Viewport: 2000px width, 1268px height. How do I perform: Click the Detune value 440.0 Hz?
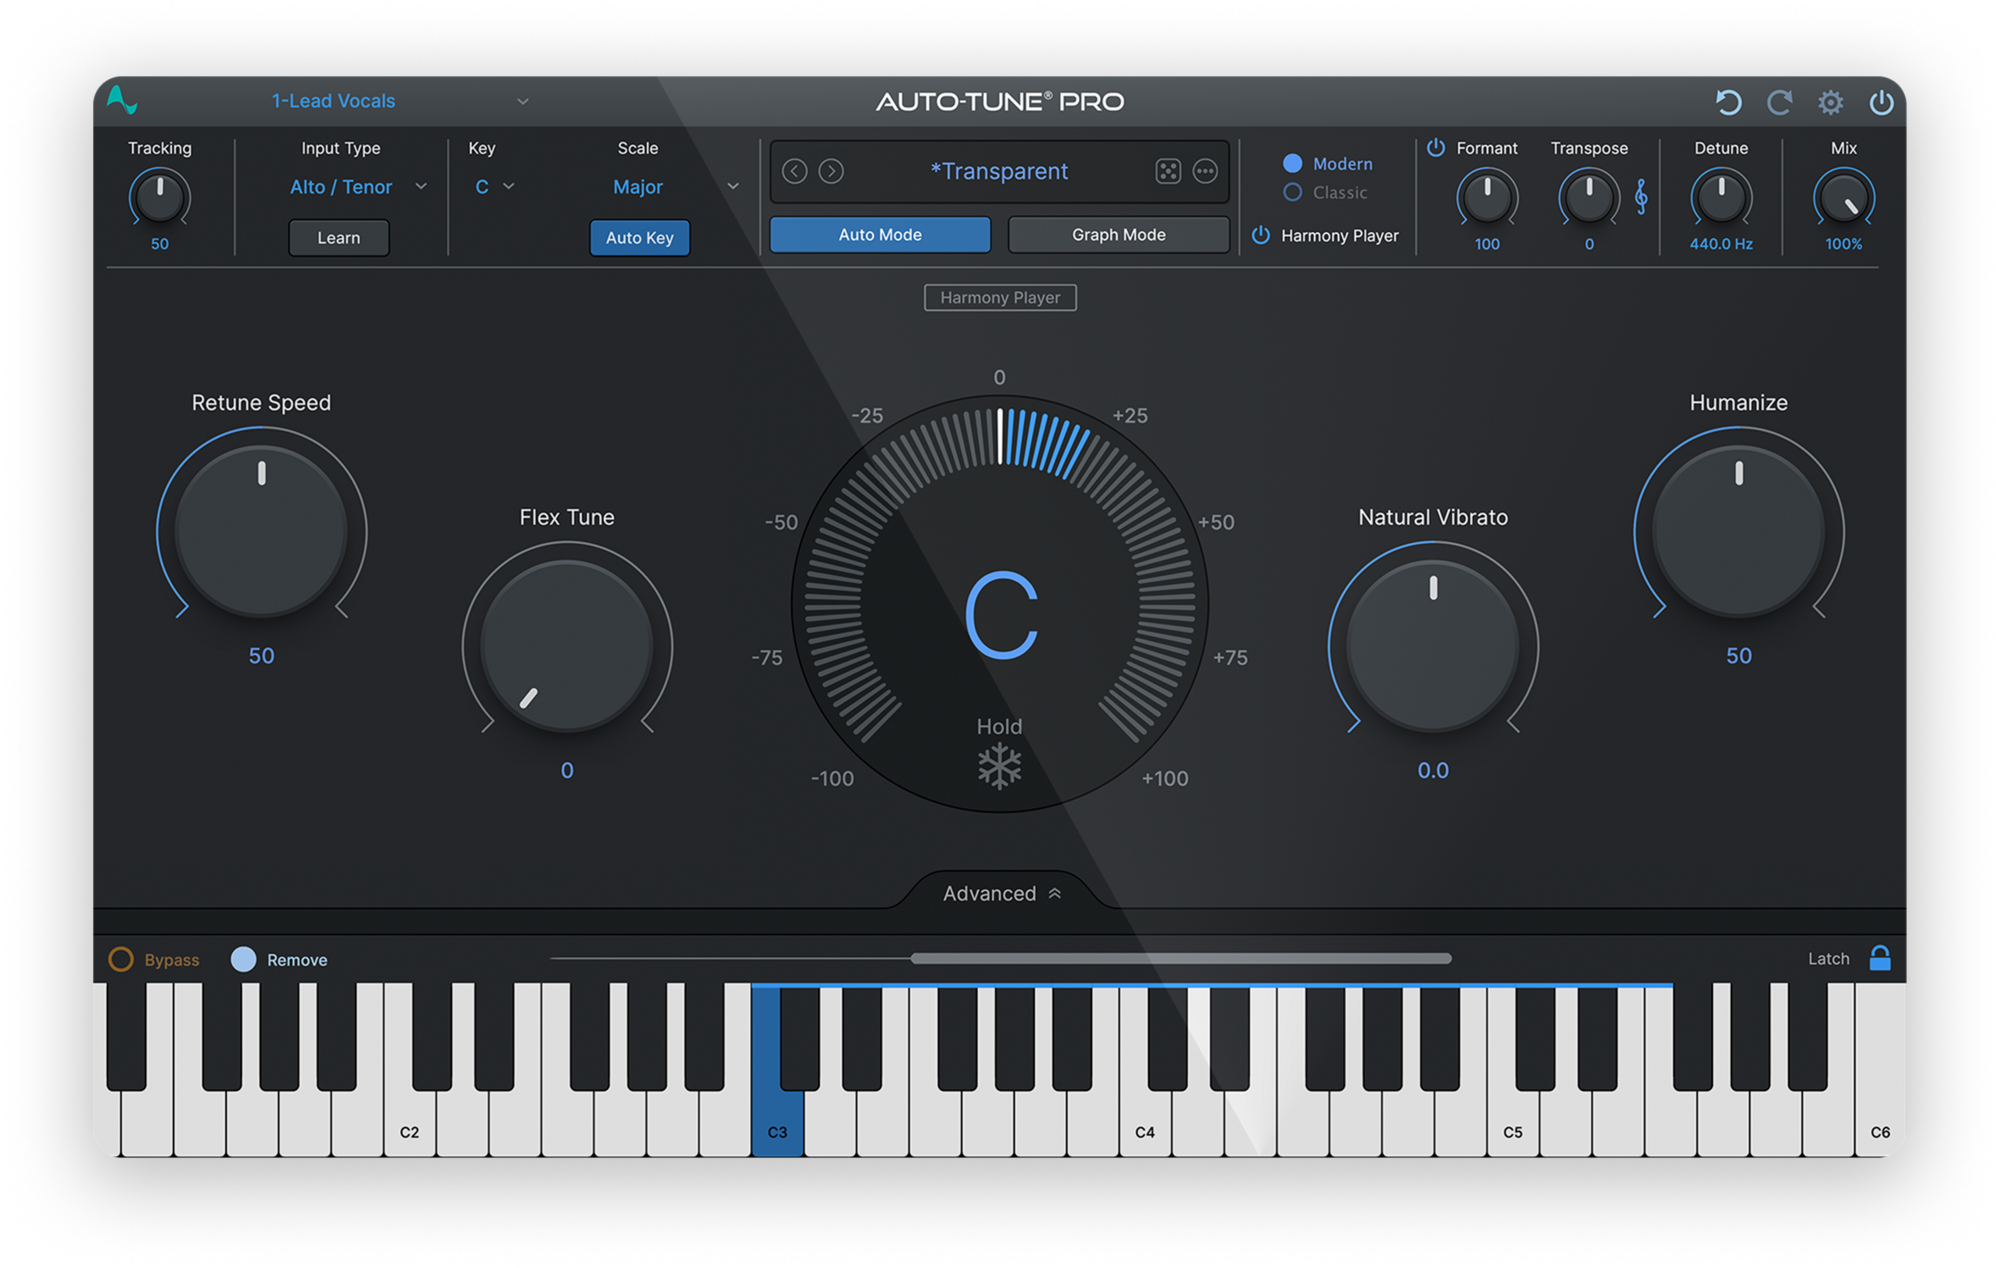[x=1721, y=244]
